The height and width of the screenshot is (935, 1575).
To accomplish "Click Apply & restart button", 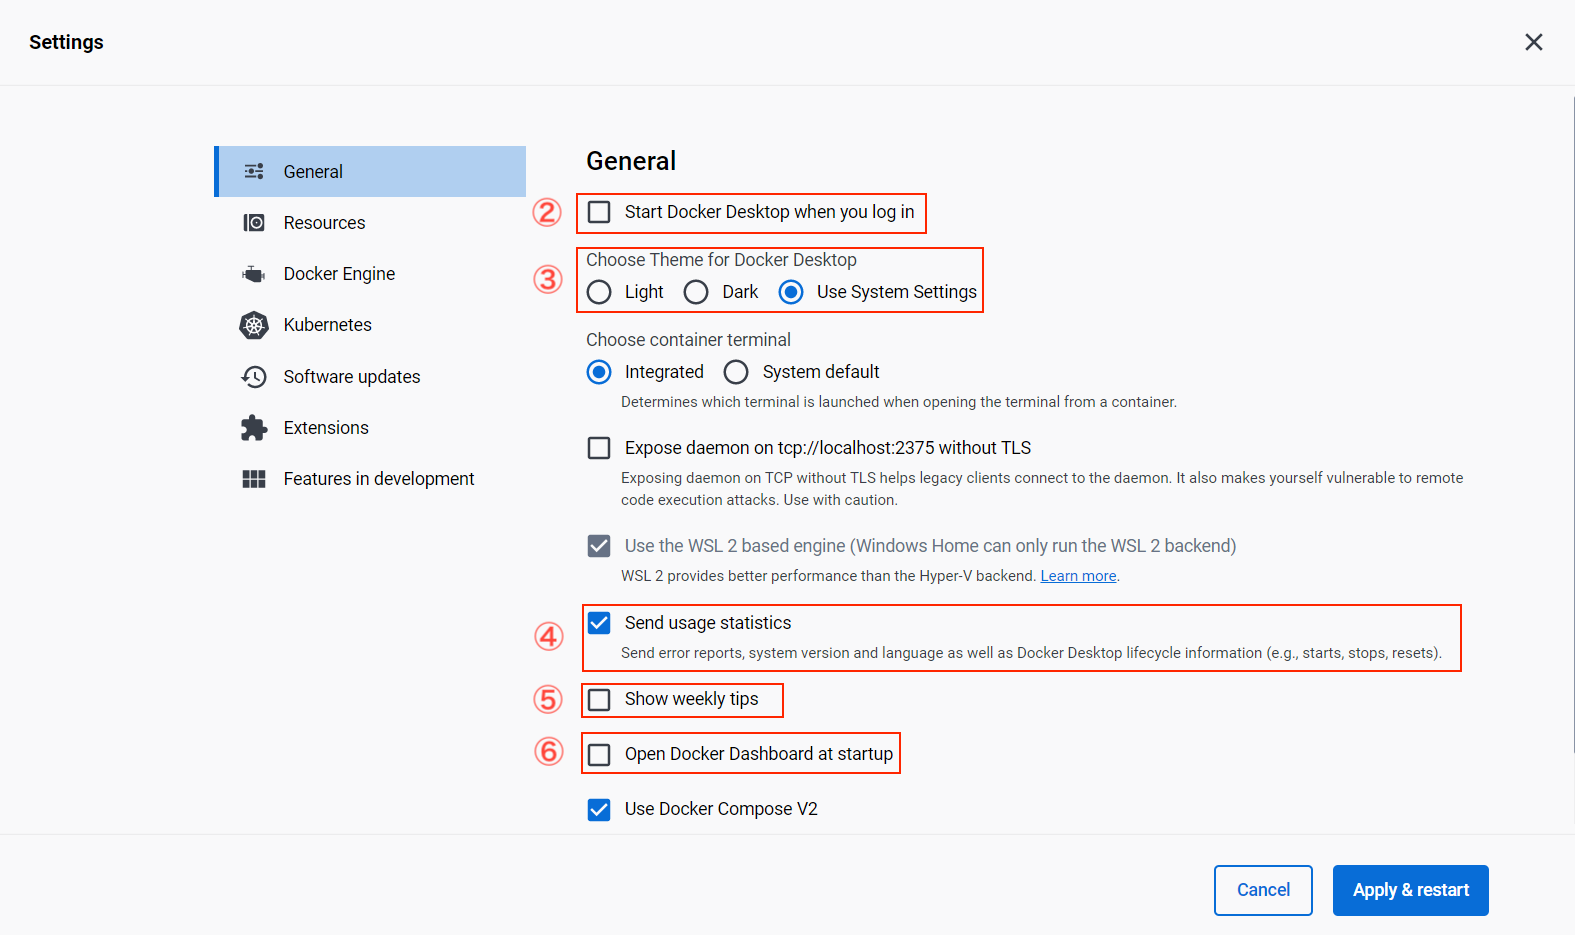I will pyautogui.click(x=1410, y=890).
